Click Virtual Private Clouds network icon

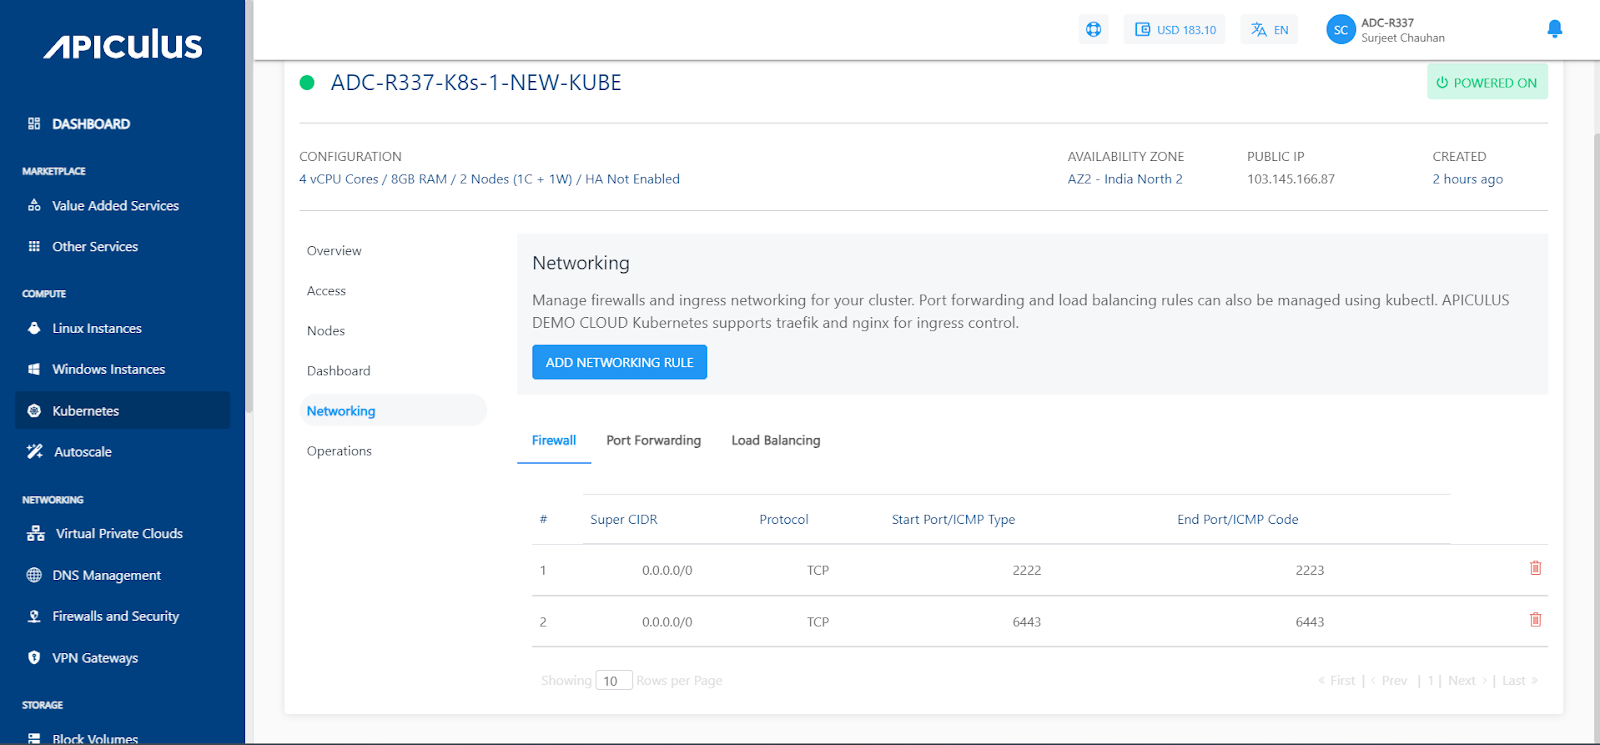tap(36, 534)
